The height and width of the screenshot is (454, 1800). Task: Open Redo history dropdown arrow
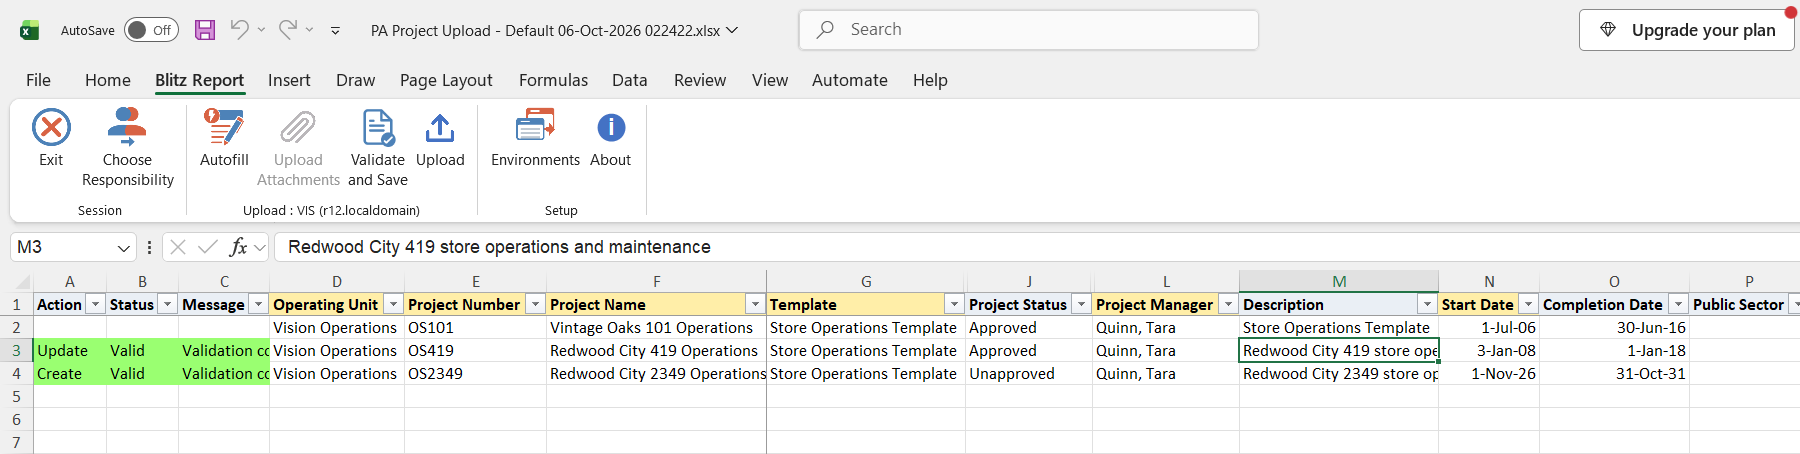point(310,30)
